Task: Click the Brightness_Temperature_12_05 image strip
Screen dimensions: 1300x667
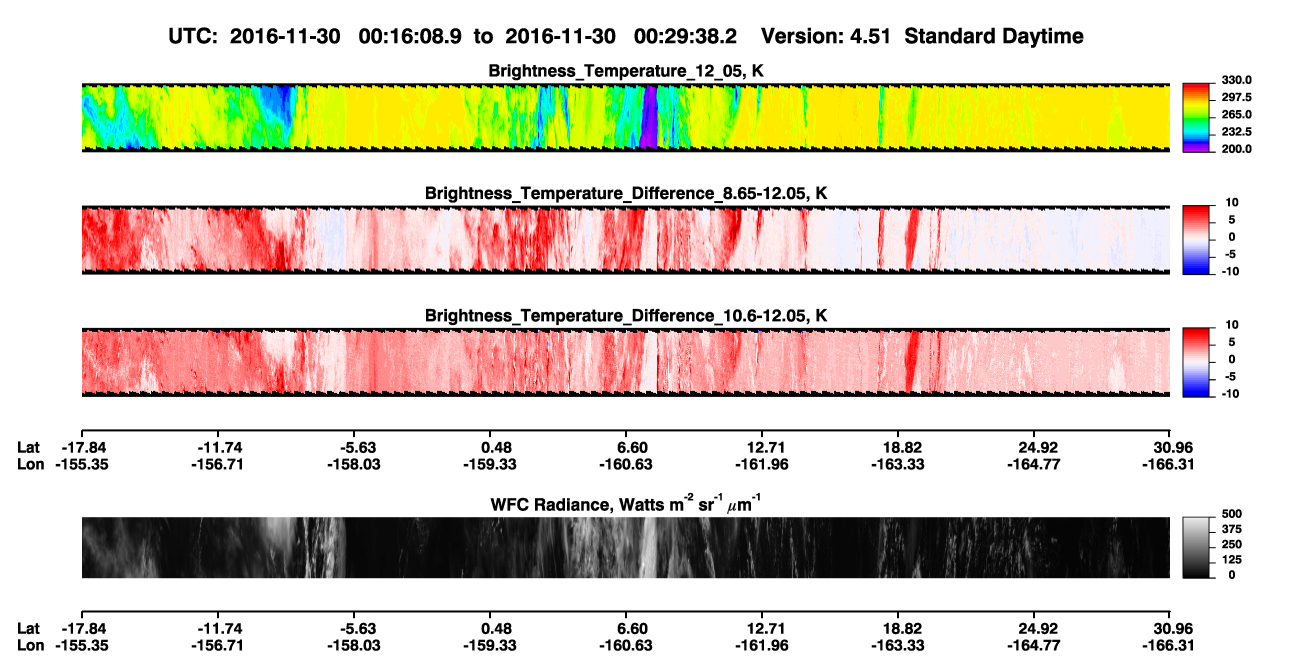Action: (626, 118)
